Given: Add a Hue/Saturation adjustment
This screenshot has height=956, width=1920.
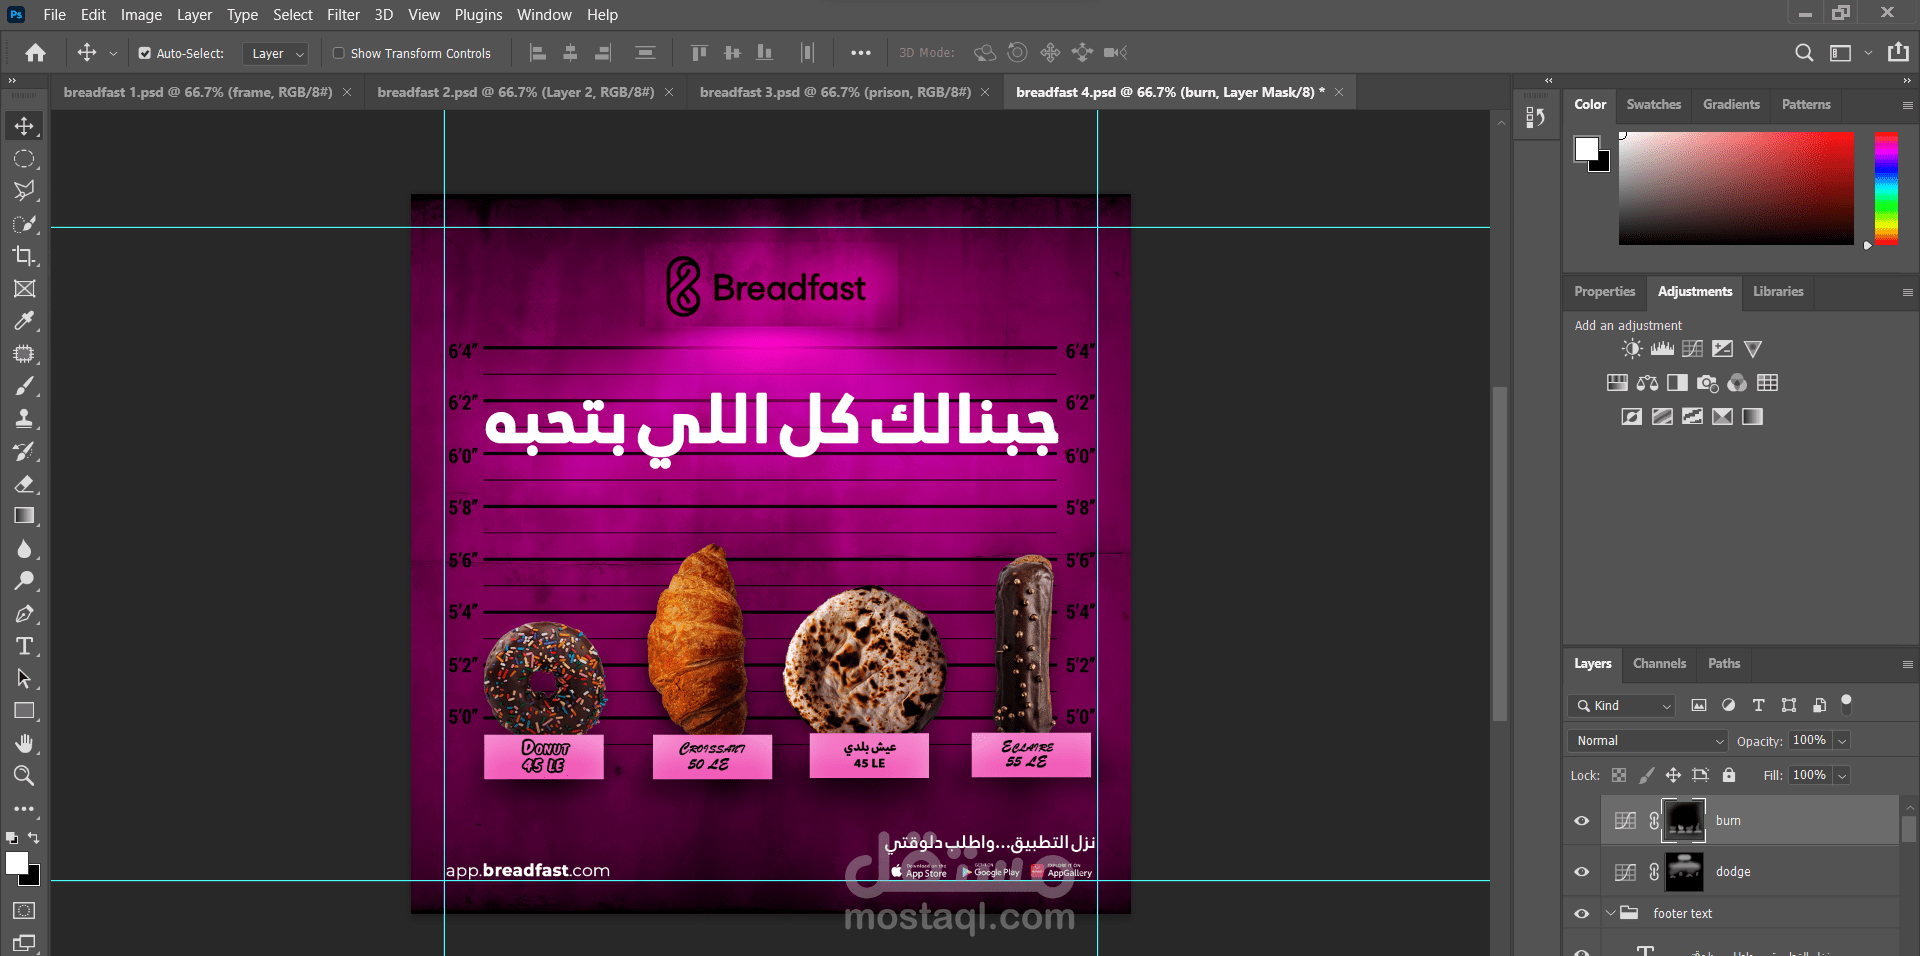Looking at the screenshot, I should coord(1617,383).
